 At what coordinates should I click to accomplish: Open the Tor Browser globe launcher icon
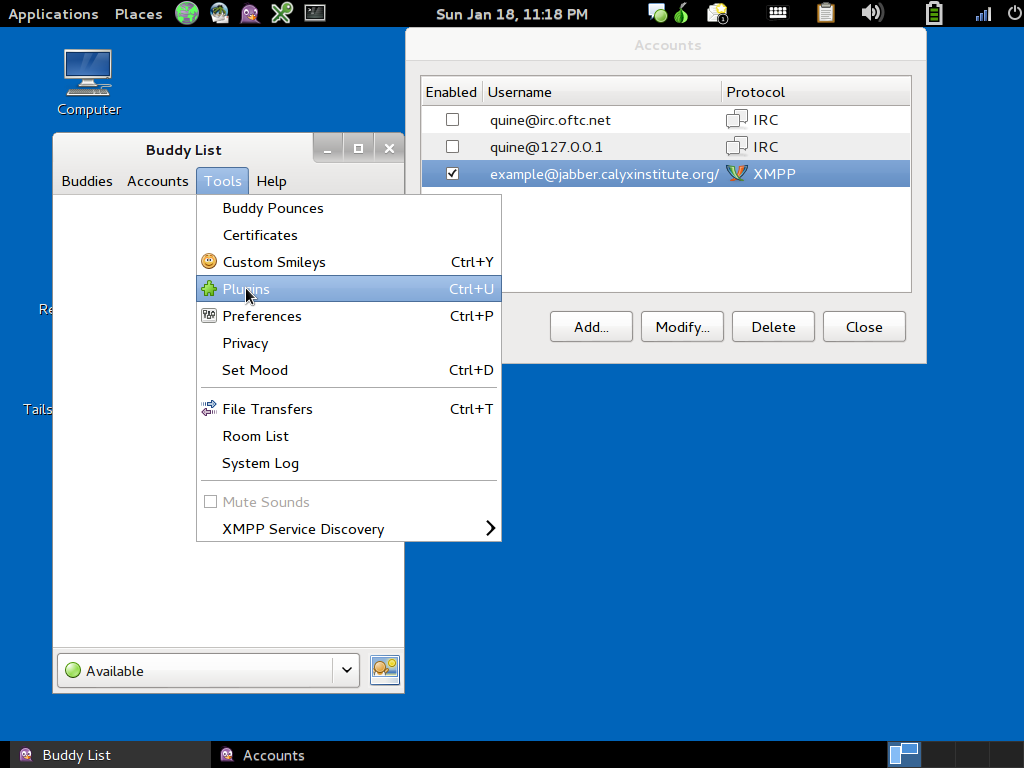click(x=187, y=13)
